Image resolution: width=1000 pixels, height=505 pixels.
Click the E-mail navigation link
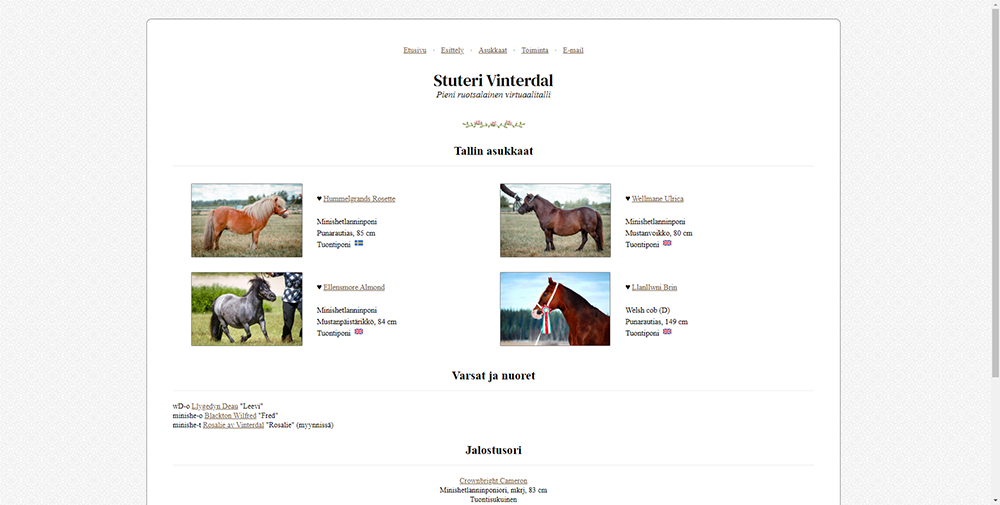pos(573,50)
